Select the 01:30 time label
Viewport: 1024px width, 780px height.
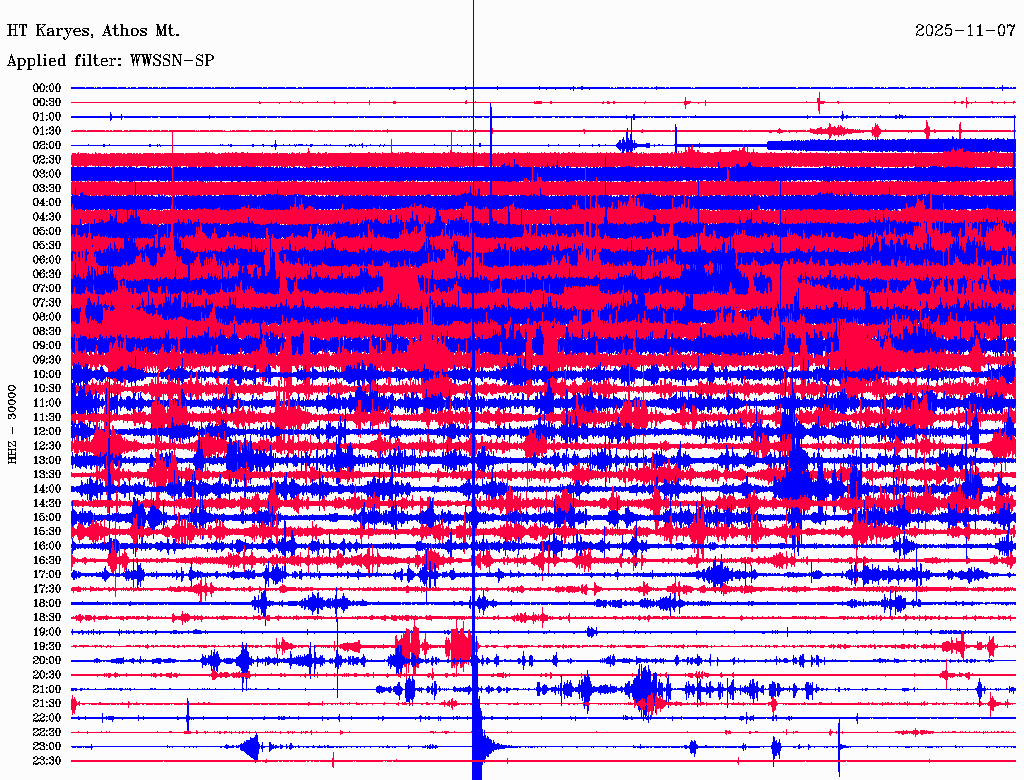[x=47, y=131]
